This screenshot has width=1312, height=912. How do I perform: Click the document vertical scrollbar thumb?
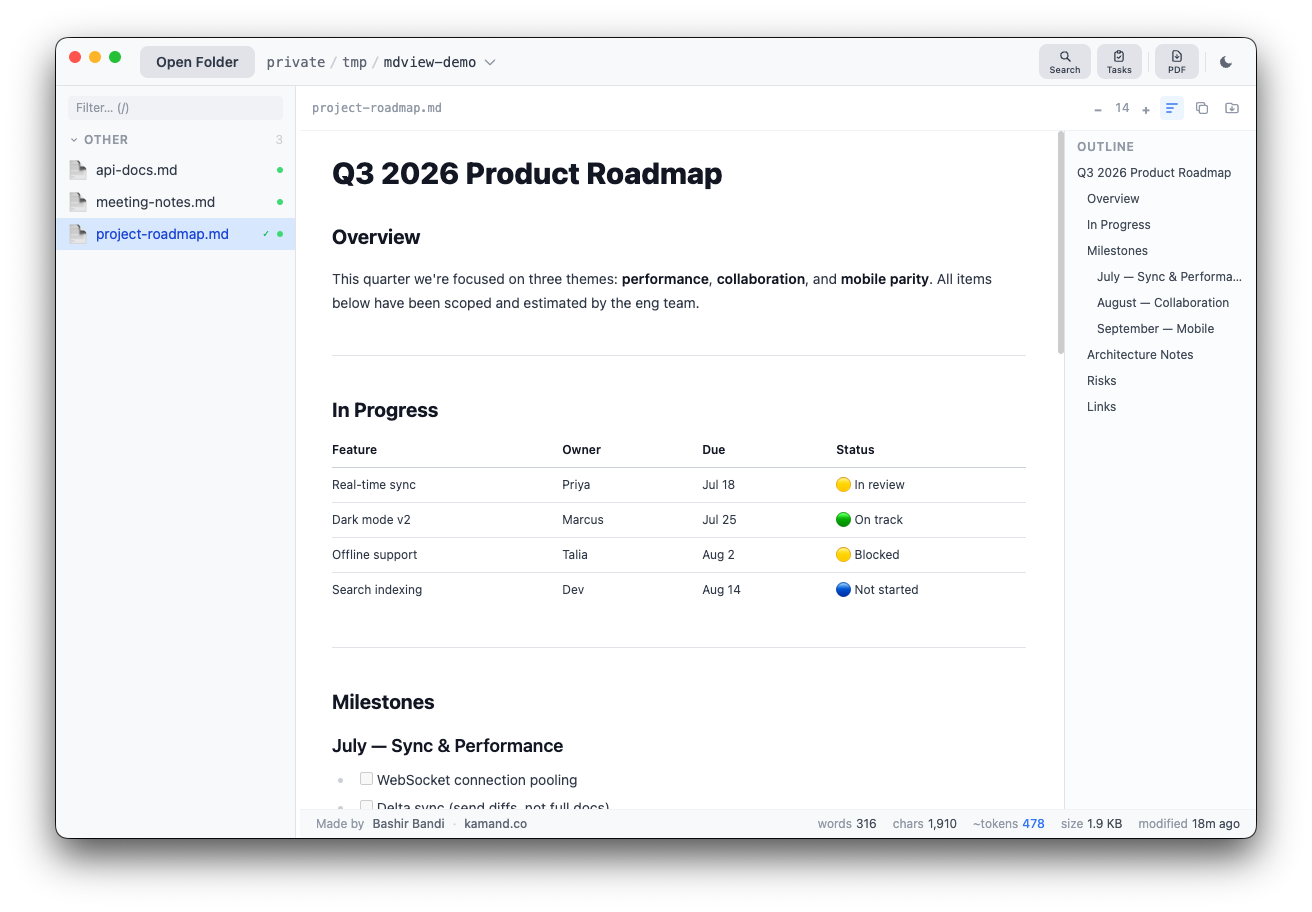coord(1060,243)
